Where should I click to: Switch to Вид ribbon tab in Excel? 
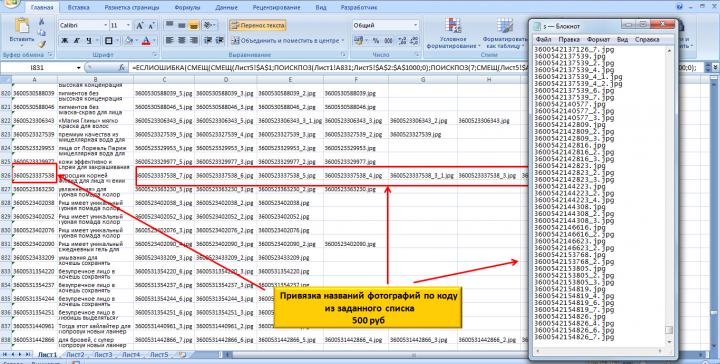click(x=321, y=8)
